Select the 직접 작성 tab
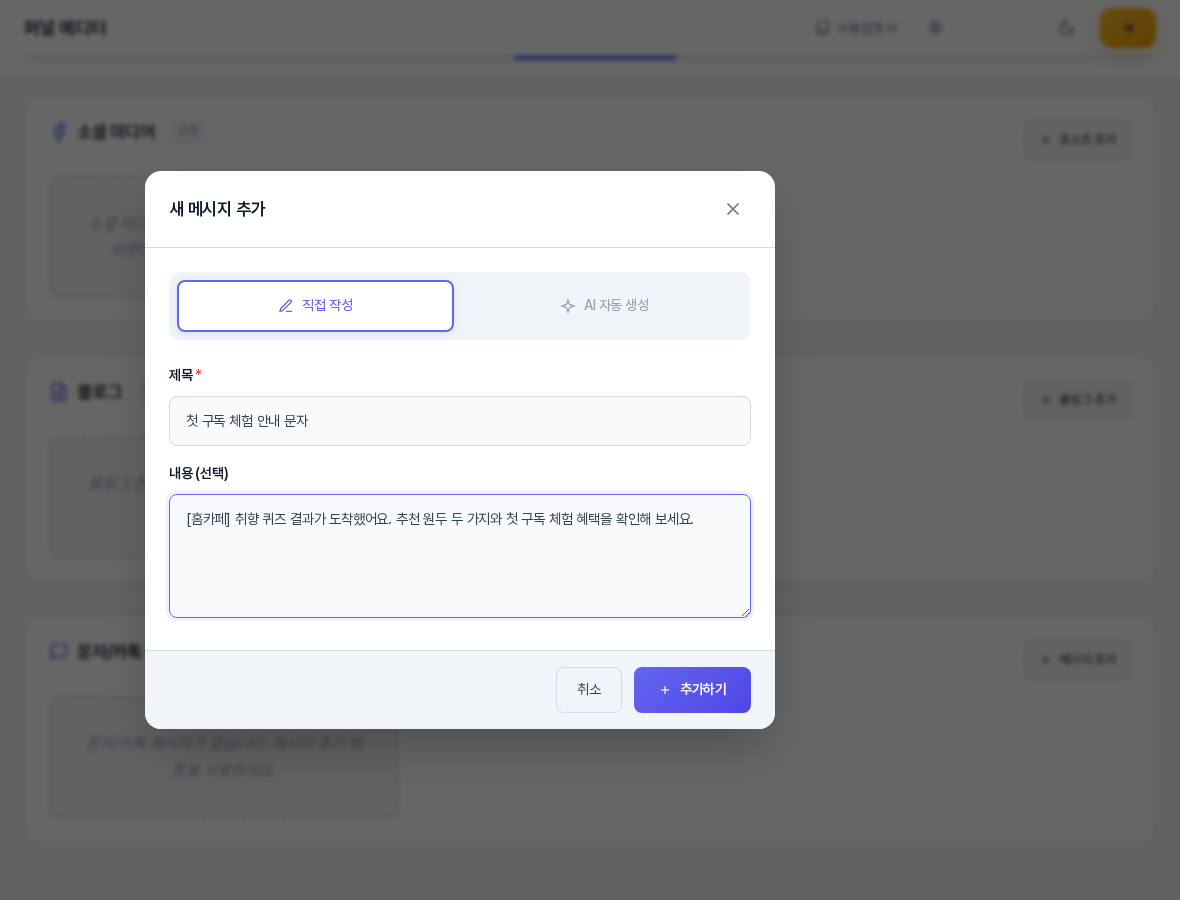This screenshot has height=900, width=1180. tap(315, 306)
